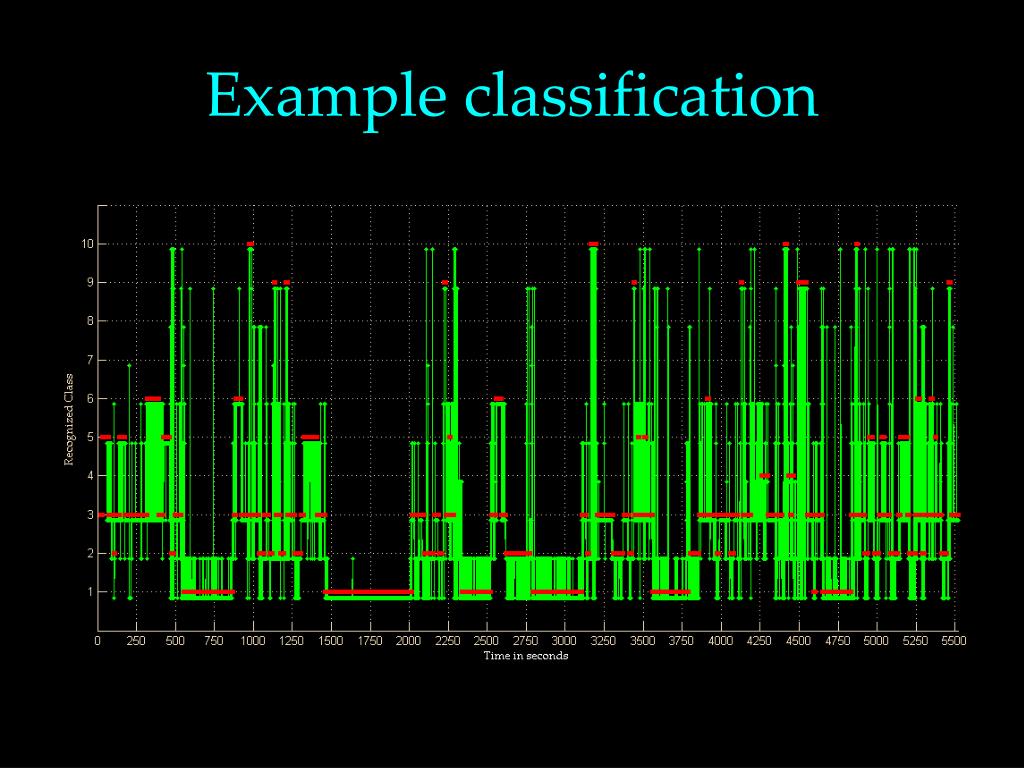
Task: Click the x-axis tick label 4750
Action: click(x=837, y=641)
